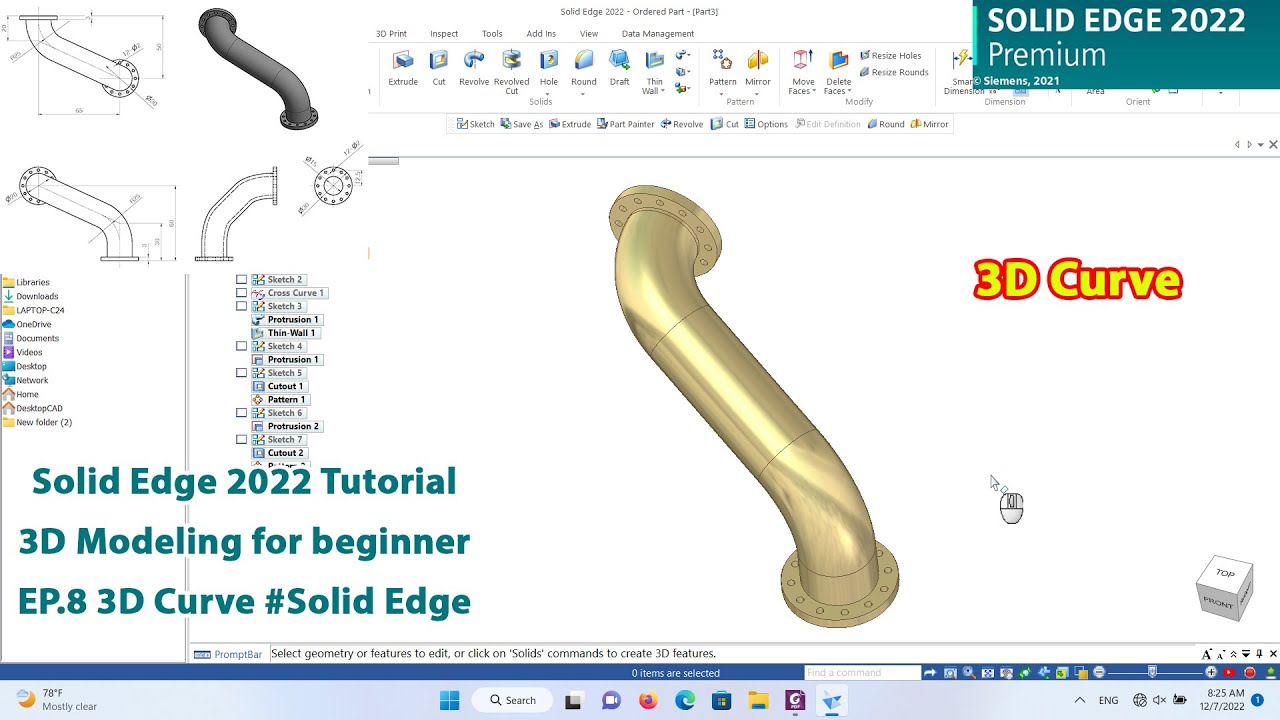Toggle the Sketch 5 checkbox

[x=241, y=373]
